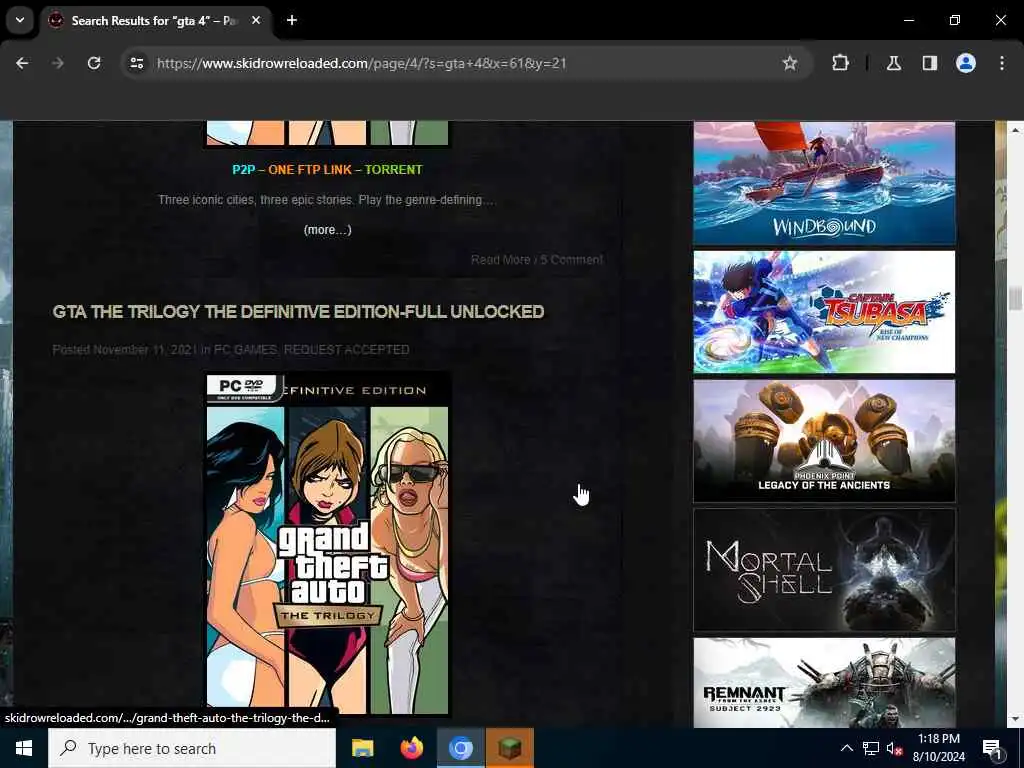Click the muted volume tray icon
The width and height of the screenshot is (1024, 768).
pos(894,748)
